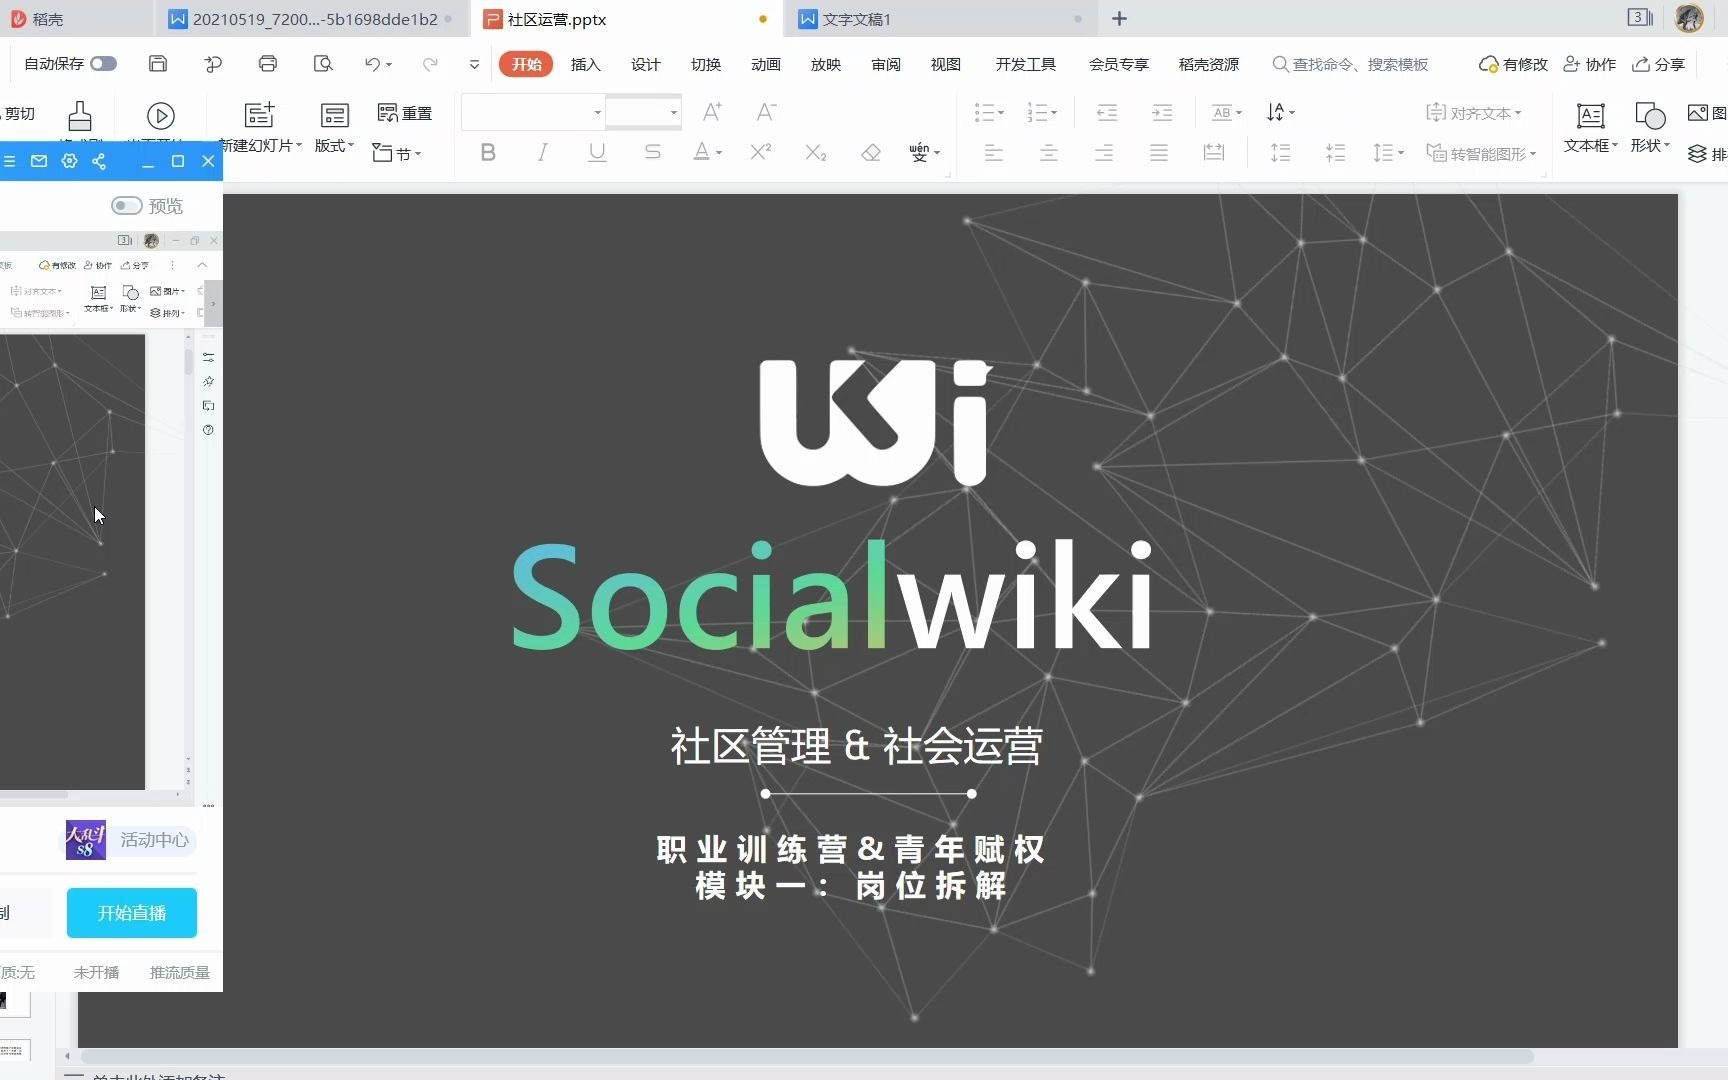
Task: Open the Print Preview icon
Action: pyautogui.click(x=323, y=64)
